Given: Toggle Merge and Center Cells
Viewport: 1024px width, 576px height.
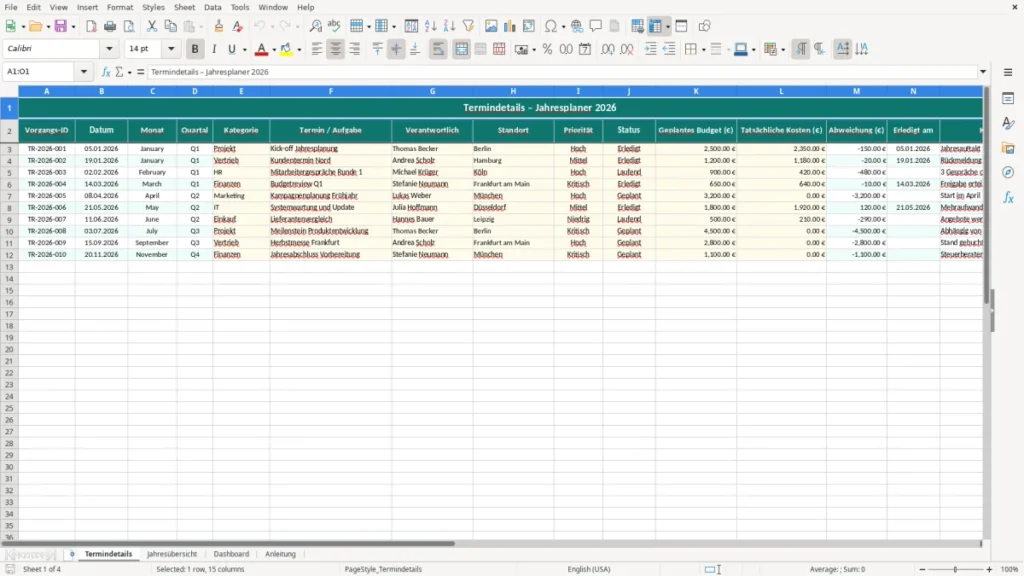Looking at the screenshot, I should point(461,49).
